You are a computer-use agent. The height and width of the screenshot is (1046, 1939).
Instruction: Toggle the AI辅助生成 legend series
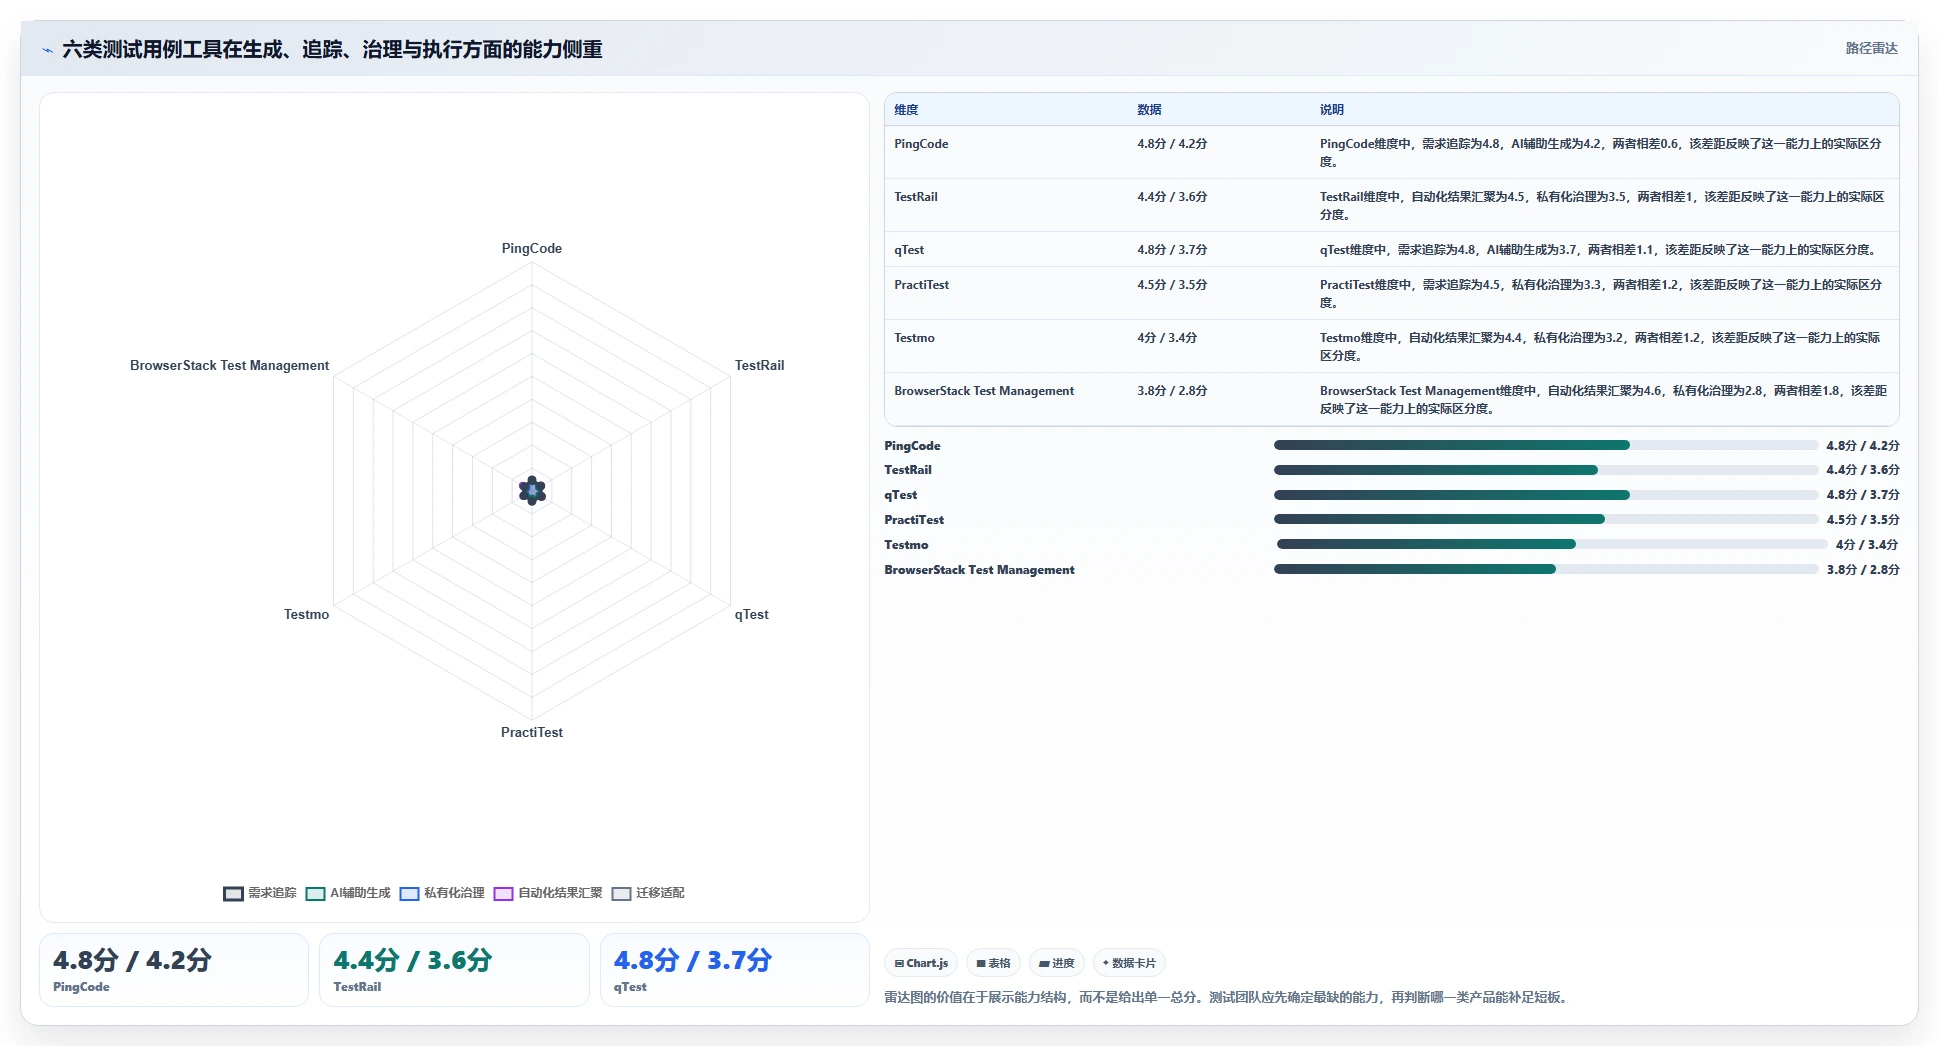(x=348, y=893)
